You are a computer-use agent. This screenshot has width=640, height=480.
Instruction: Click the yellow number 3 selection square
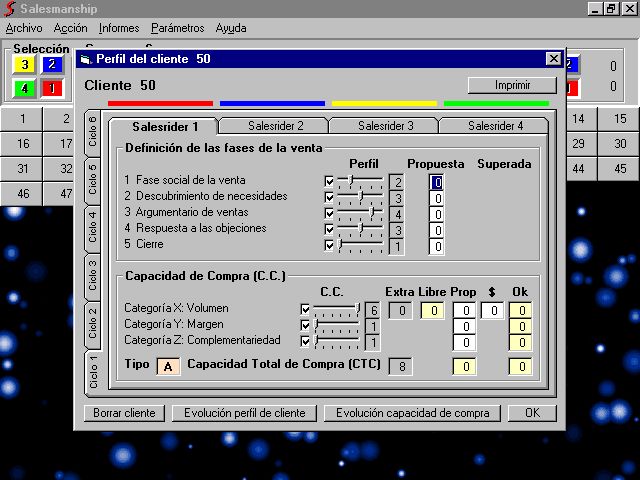(24, 65)
